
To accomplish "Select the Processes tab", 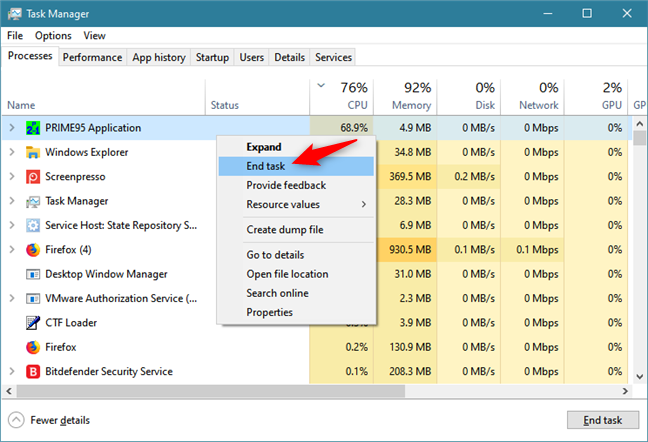I will (30, 56).
